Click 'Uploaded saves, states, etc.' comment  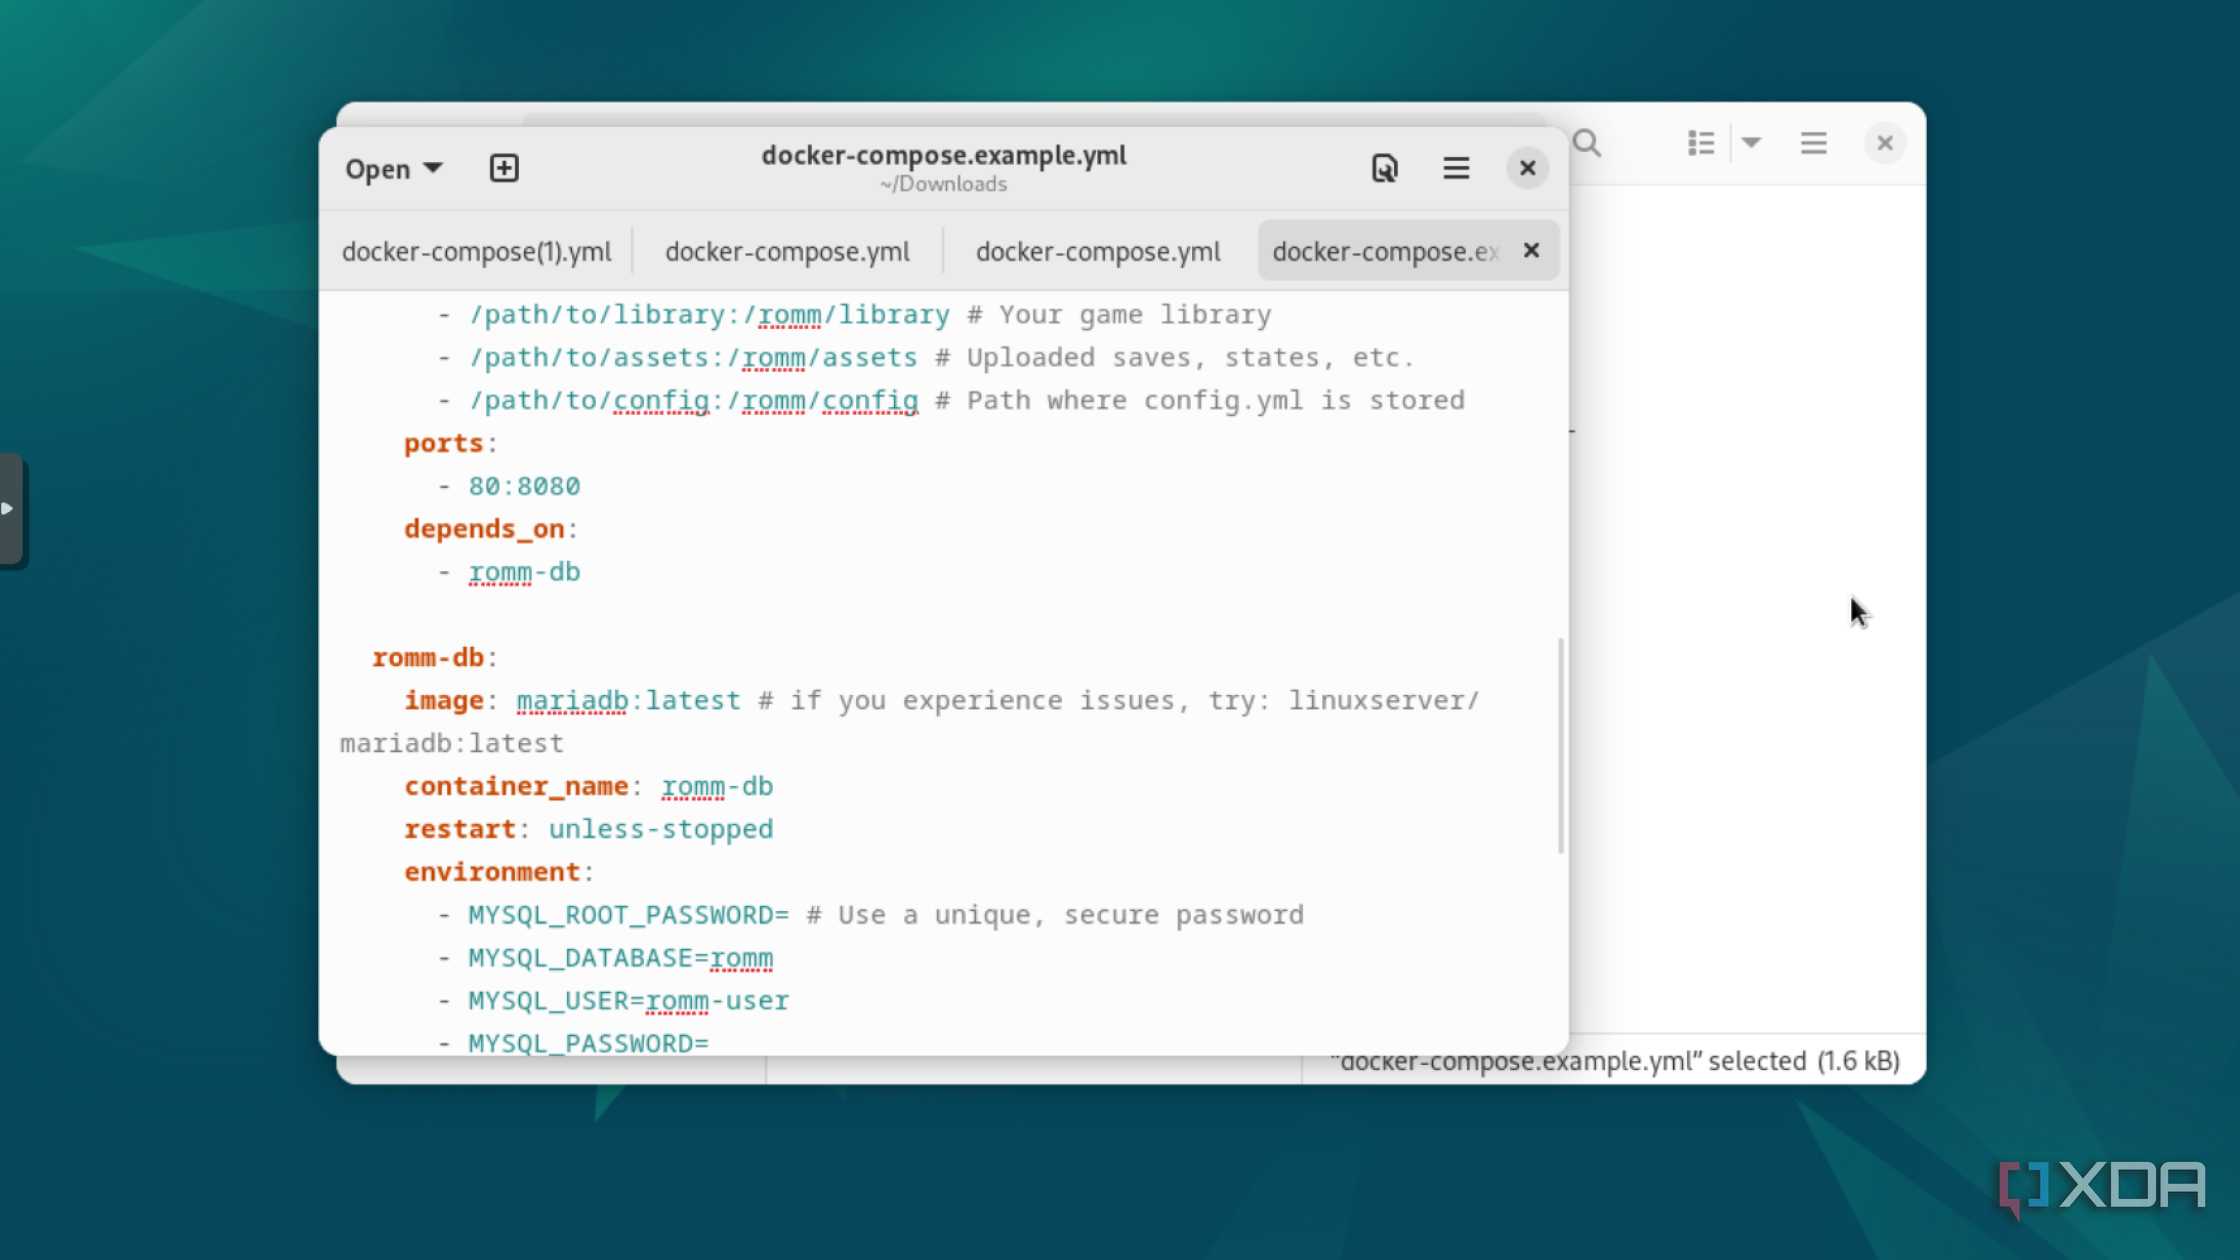click(x=1190, y=358)
